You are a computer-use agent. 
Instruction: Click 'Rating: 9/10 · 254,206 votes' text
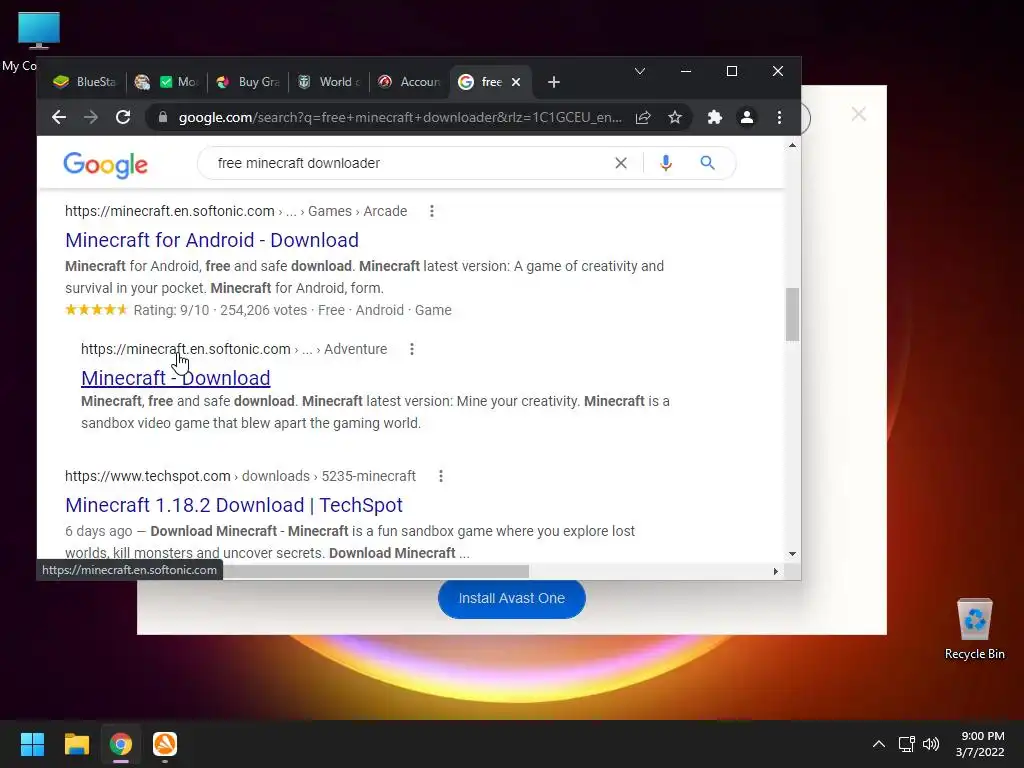pos(220,310)
